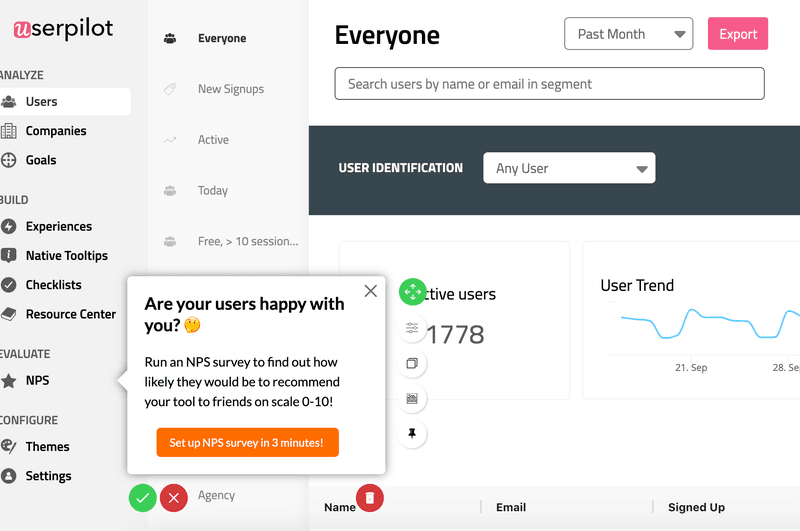Click the Userpilot logo
Screen dimensions: 800x531
pos(63,29)
